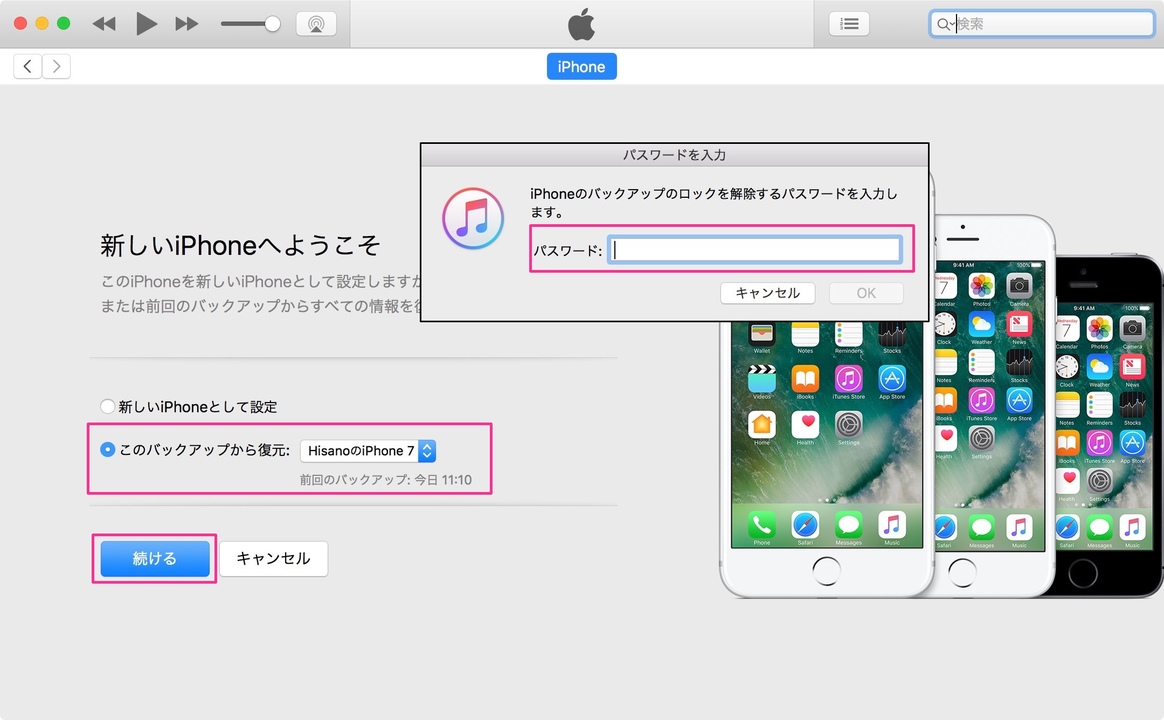Go back with the left chevron button

27,67
